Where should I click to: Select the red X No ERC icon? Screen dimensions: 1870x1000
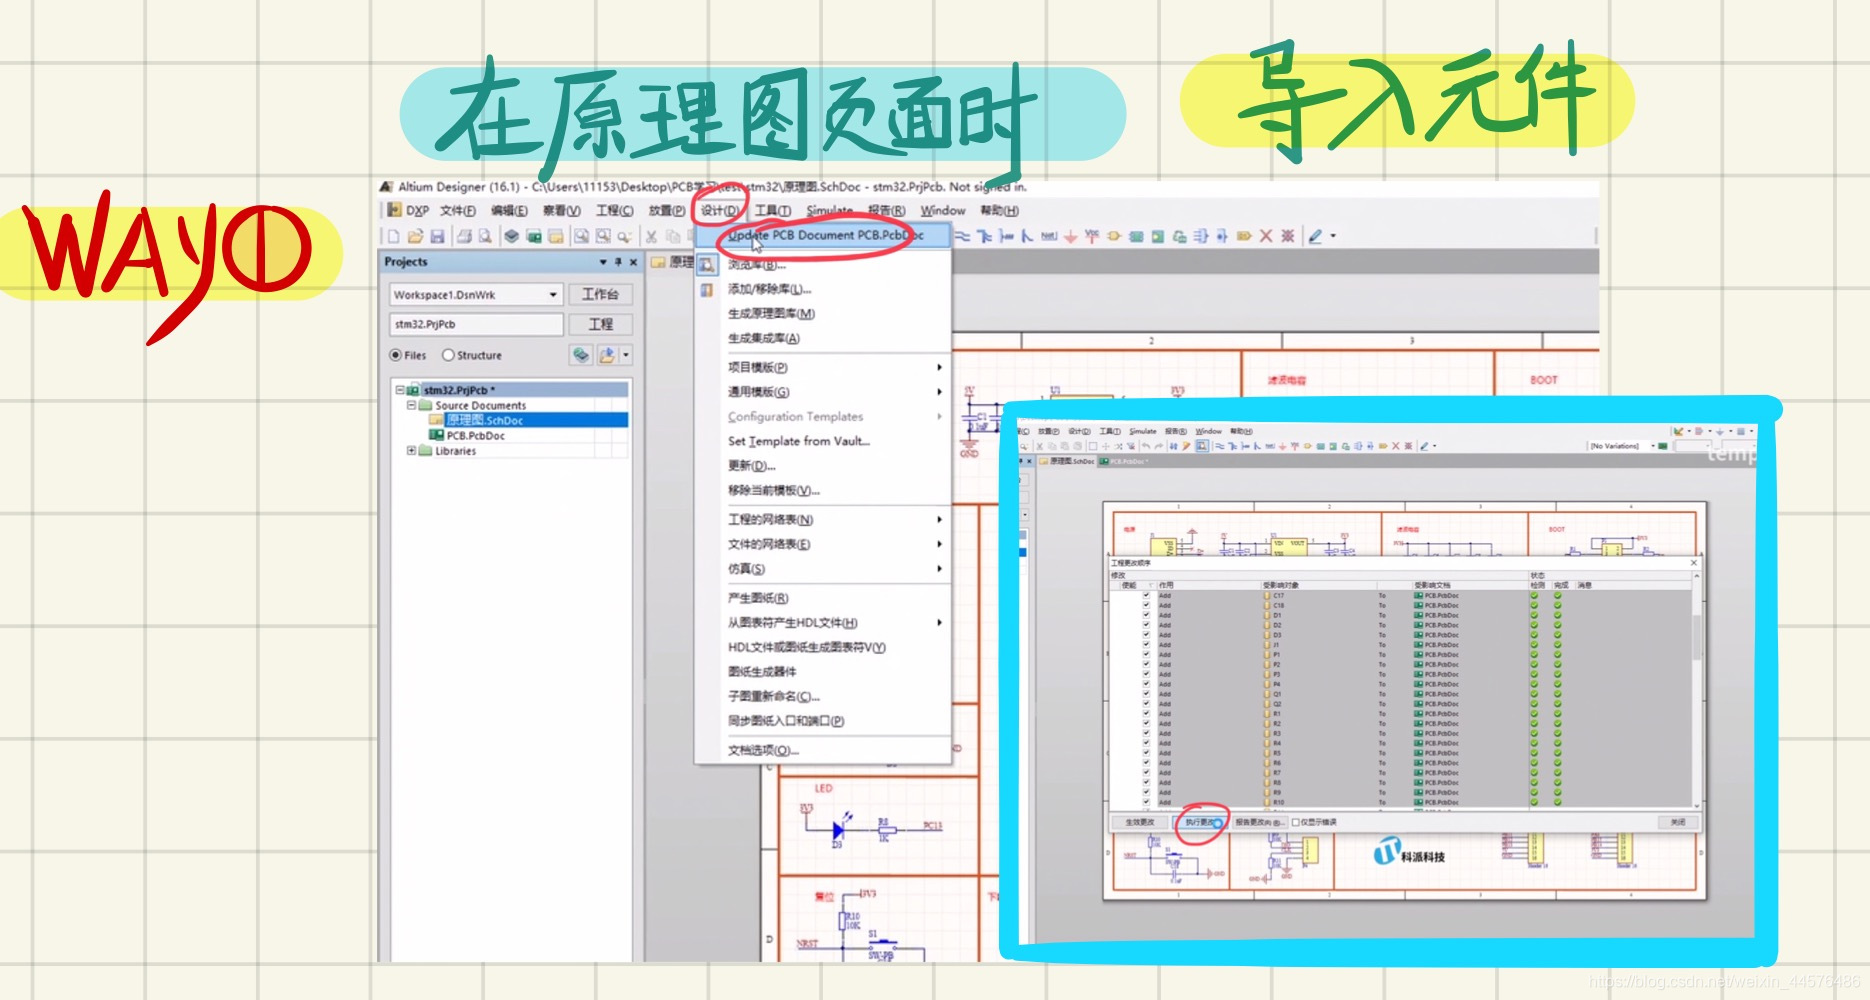pyautogui.click(x=1266, y=236)
